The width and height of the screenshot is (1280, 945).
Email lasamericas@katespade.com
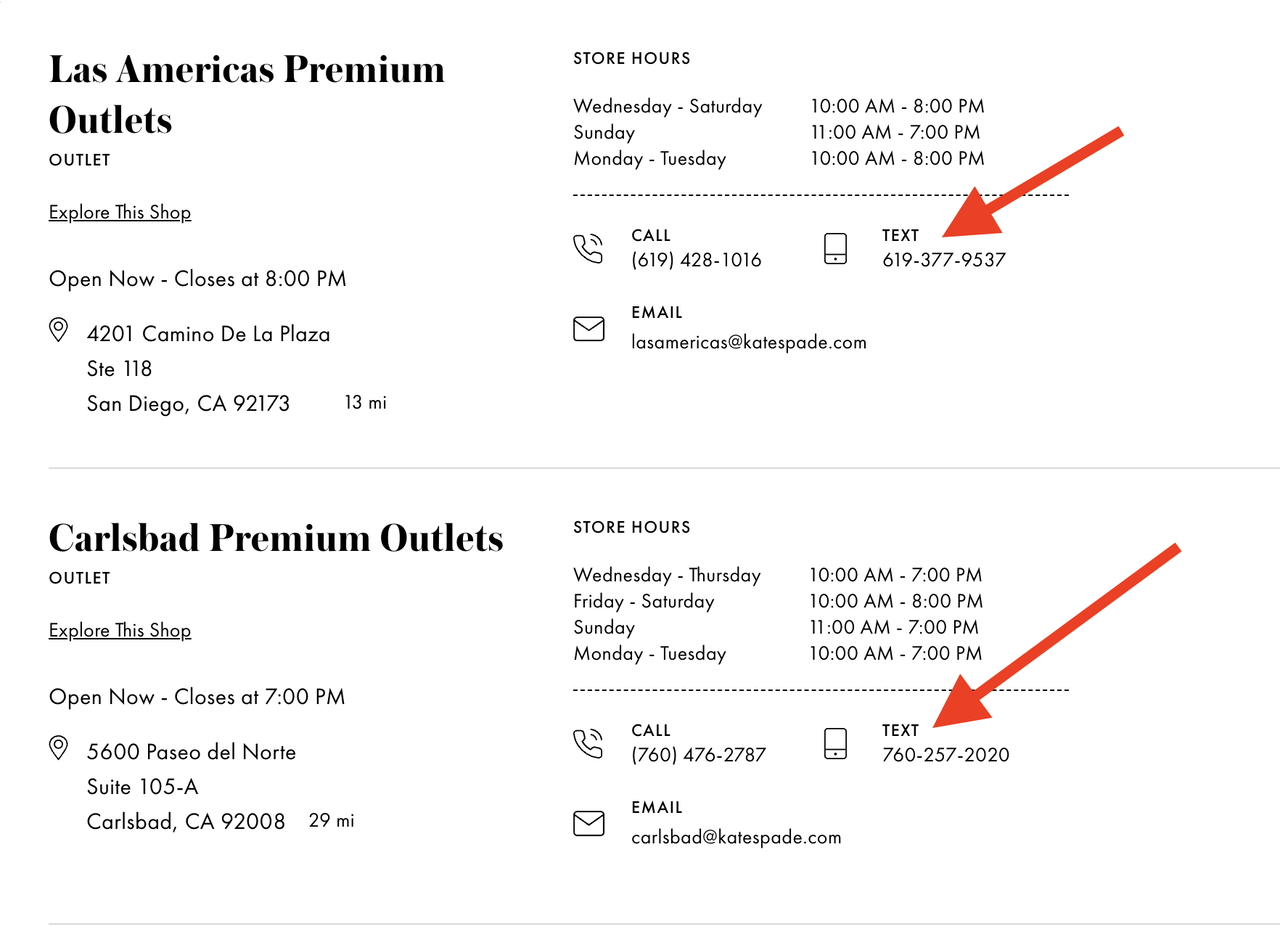coord(748,342)
